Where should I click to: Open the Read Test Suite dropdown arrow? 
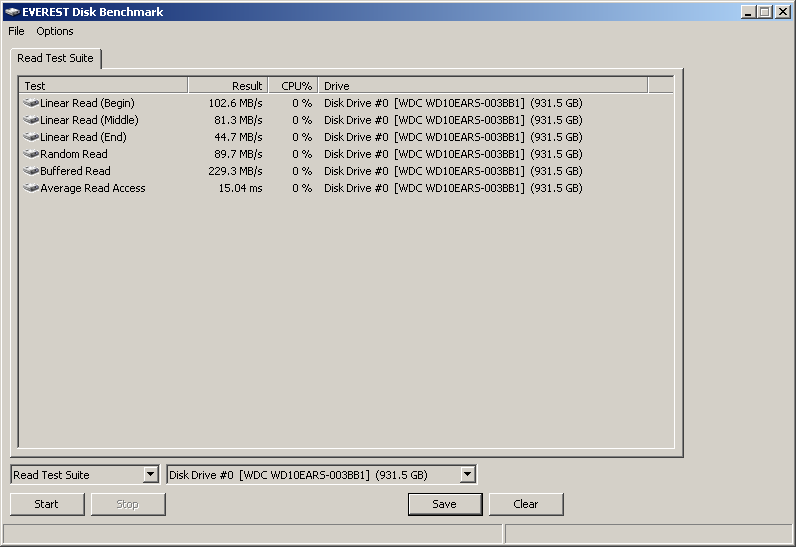point(150,475)
